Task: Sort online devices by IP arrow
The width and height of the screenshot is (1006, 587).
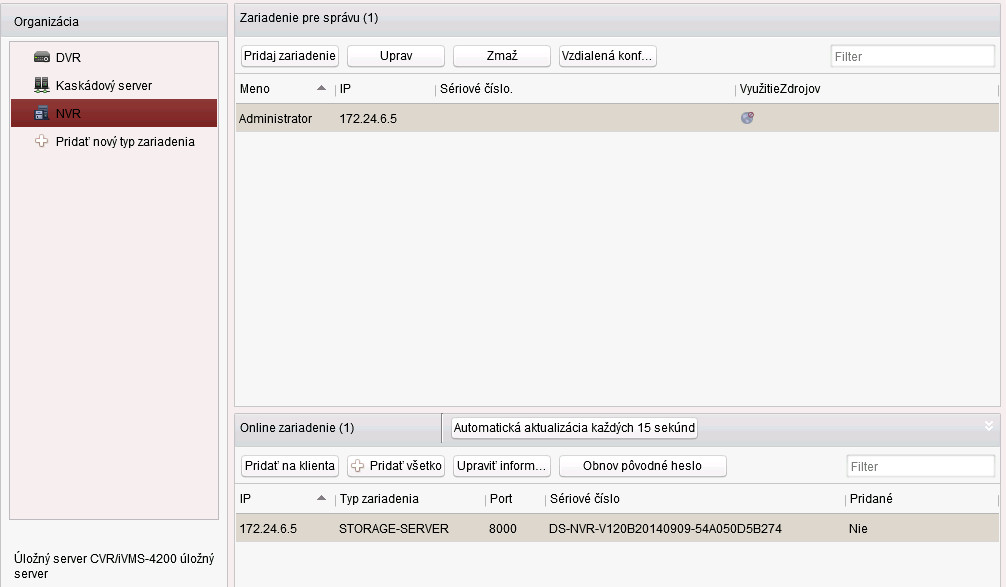Action: [321, 498]
